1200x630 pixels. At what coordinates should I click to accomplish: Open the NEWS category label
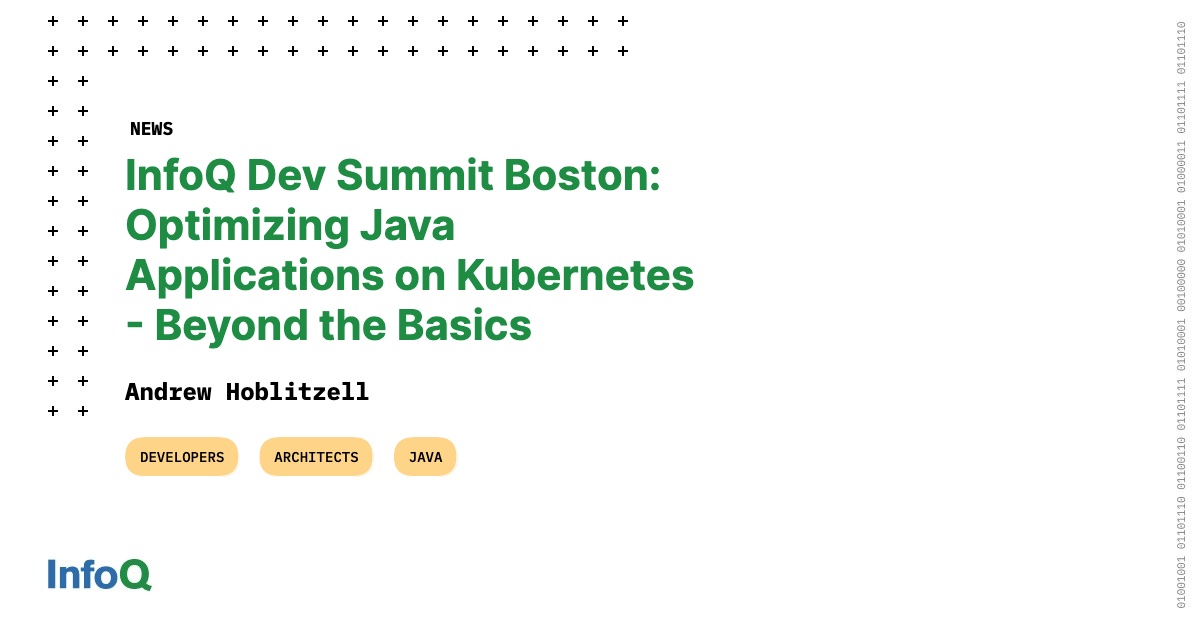tap(152, 129)
